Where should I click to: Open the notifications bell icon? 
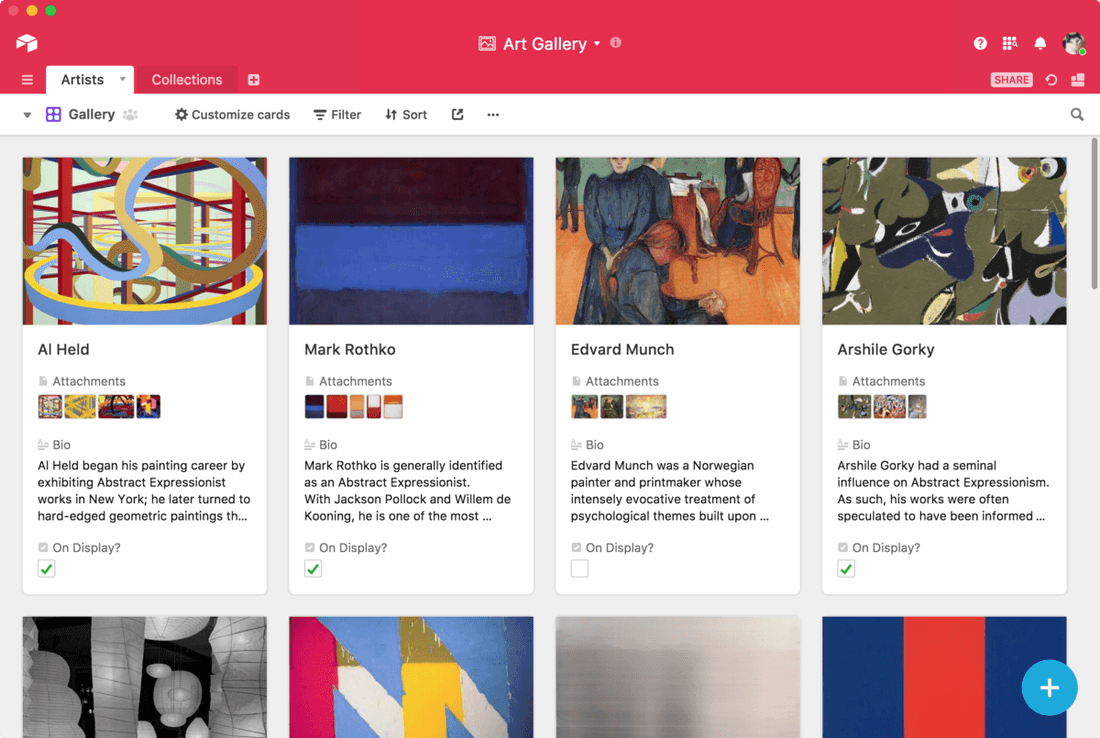(1040, 43)
